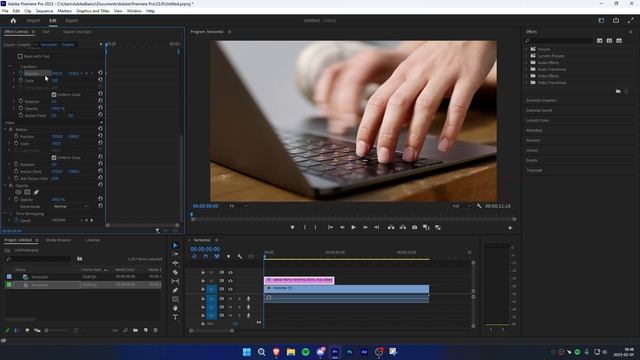
Task: Select the Rectangle tool
Action: (x=175, y=299)
